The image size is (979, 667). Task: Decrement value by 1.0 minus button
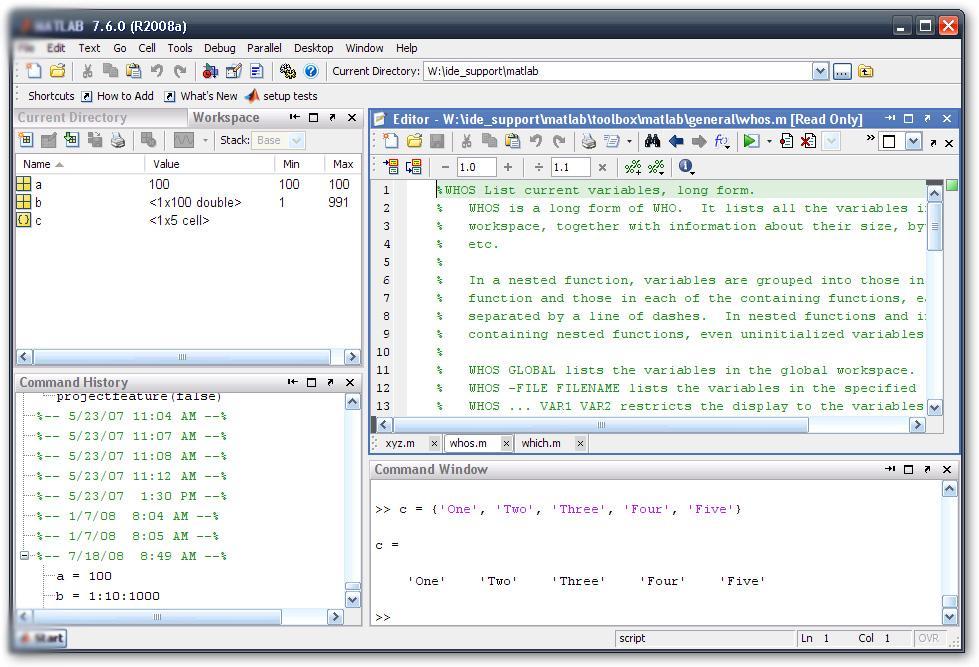(x=445, y=167)
